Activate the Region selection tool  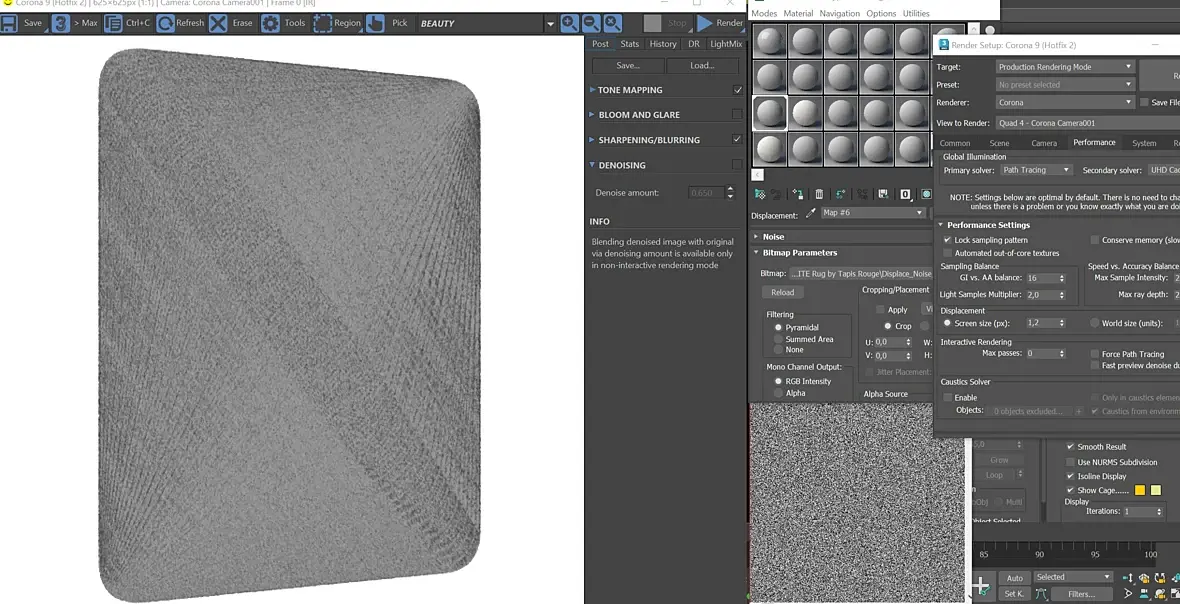[x=323, y=23]
